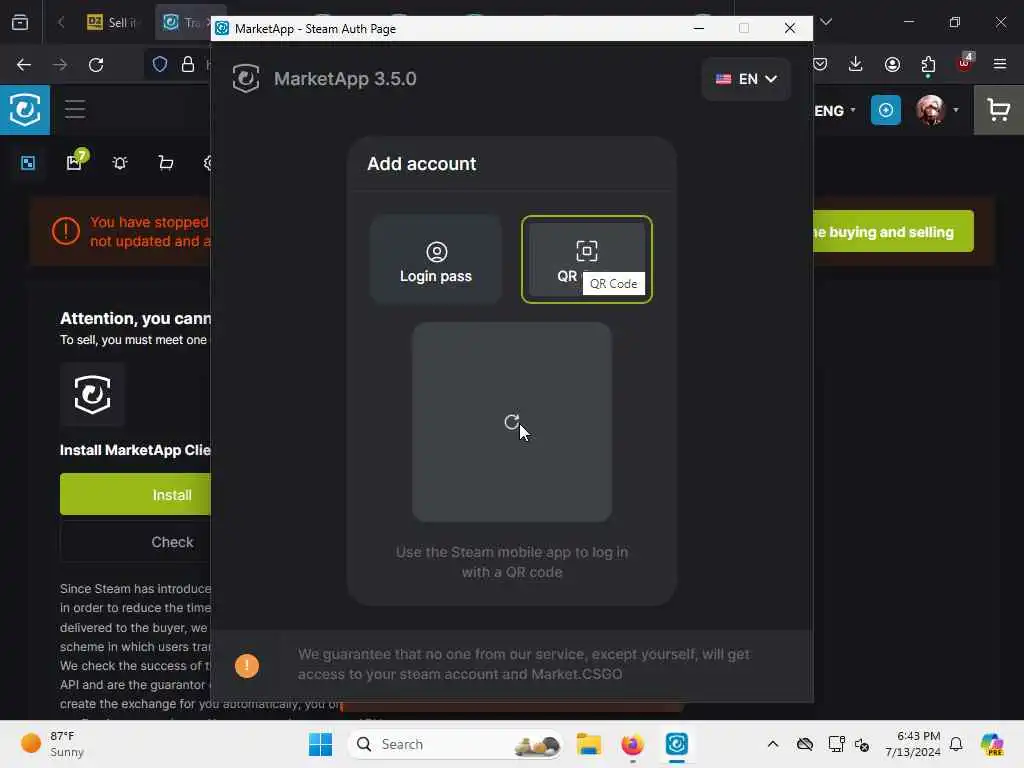Screen dimensions: 1024x768
Task: Click the Market.CSGO site logo
Action: point(25,109)
